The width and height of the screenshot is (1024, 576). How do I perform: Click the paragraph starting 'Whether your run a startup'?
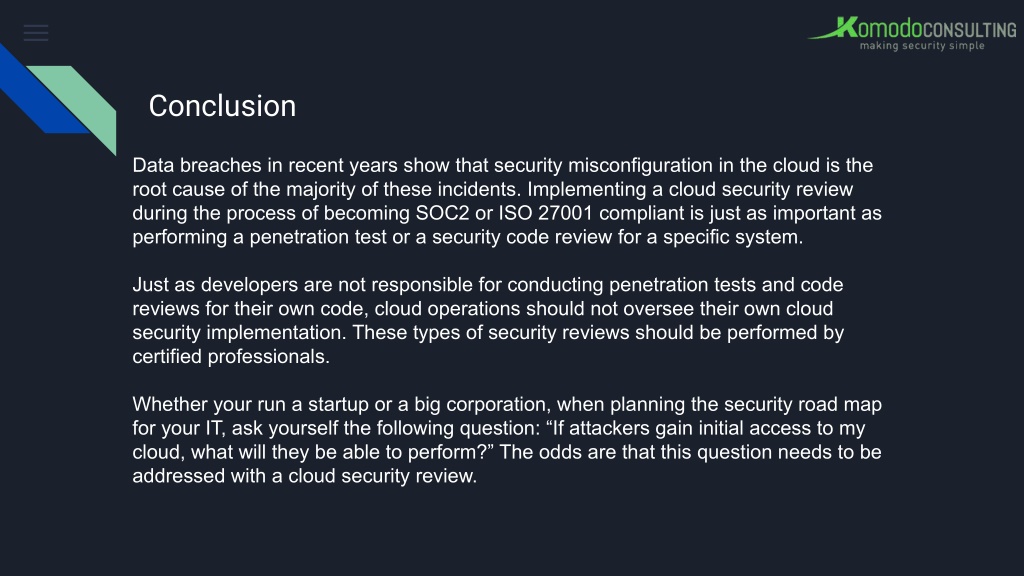pyautogui.click(x=507, y=440)
